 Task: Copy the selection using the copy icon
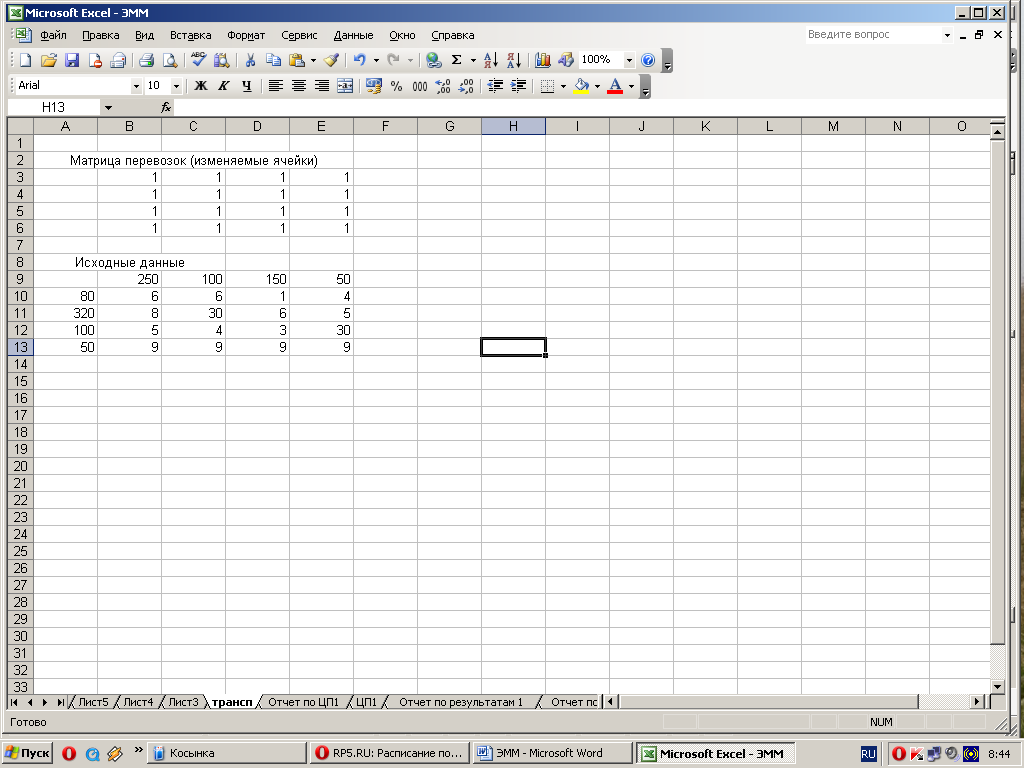273,60
